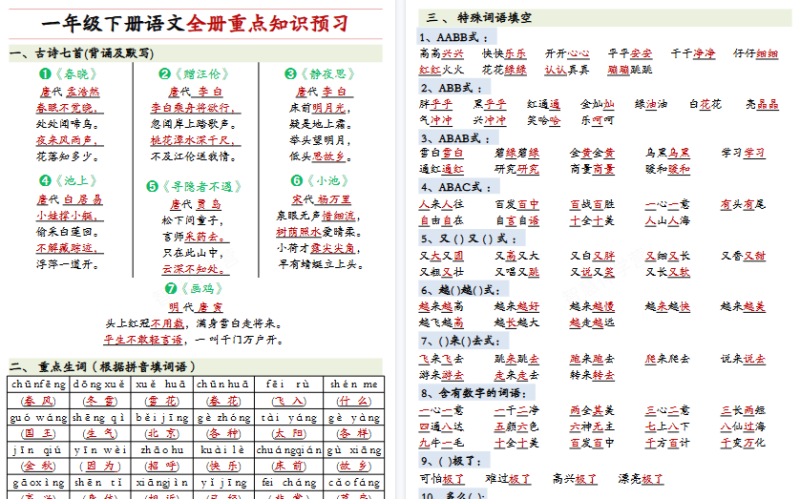The image size is (800, 499).
Task: Click the table cell (什么)
Action: pyautogui.click(x=354, y=401)
